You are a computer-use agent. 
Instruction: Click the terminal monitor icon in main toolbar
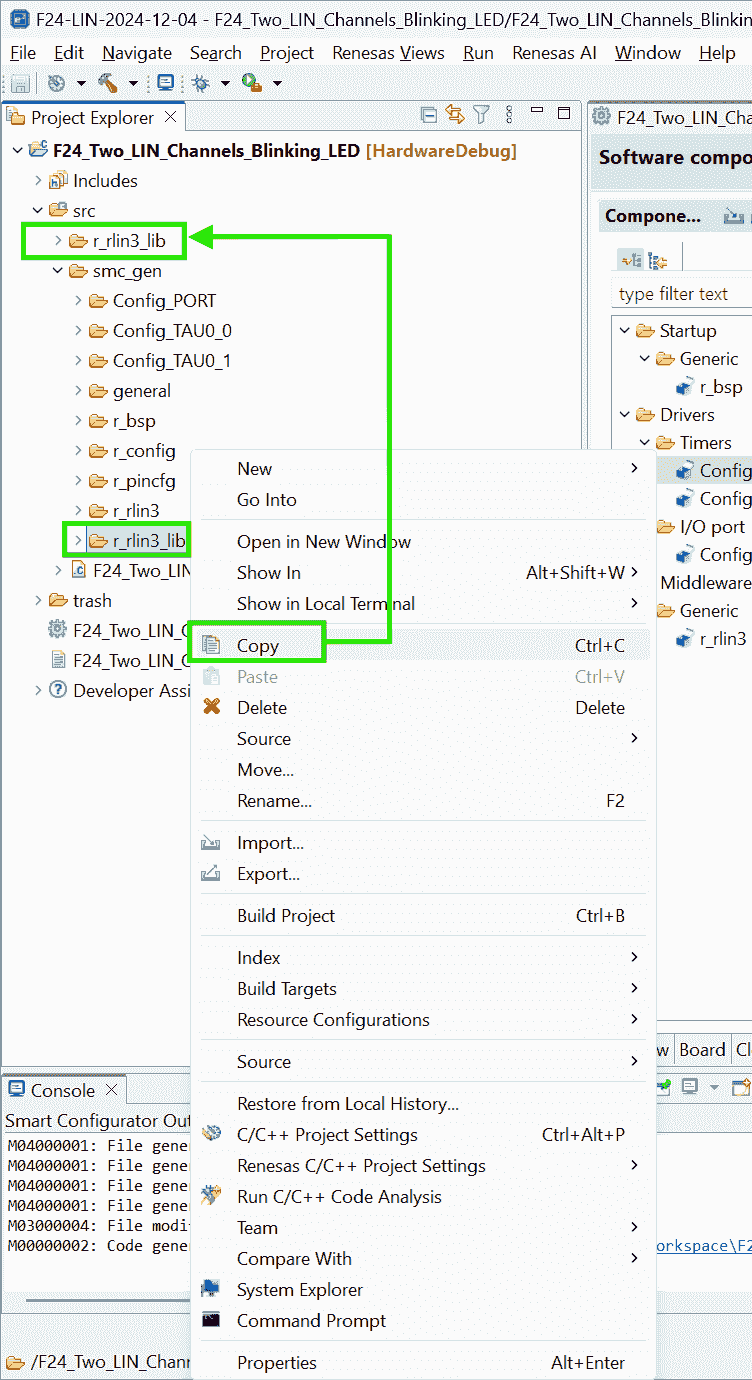[x=165, y=84]
